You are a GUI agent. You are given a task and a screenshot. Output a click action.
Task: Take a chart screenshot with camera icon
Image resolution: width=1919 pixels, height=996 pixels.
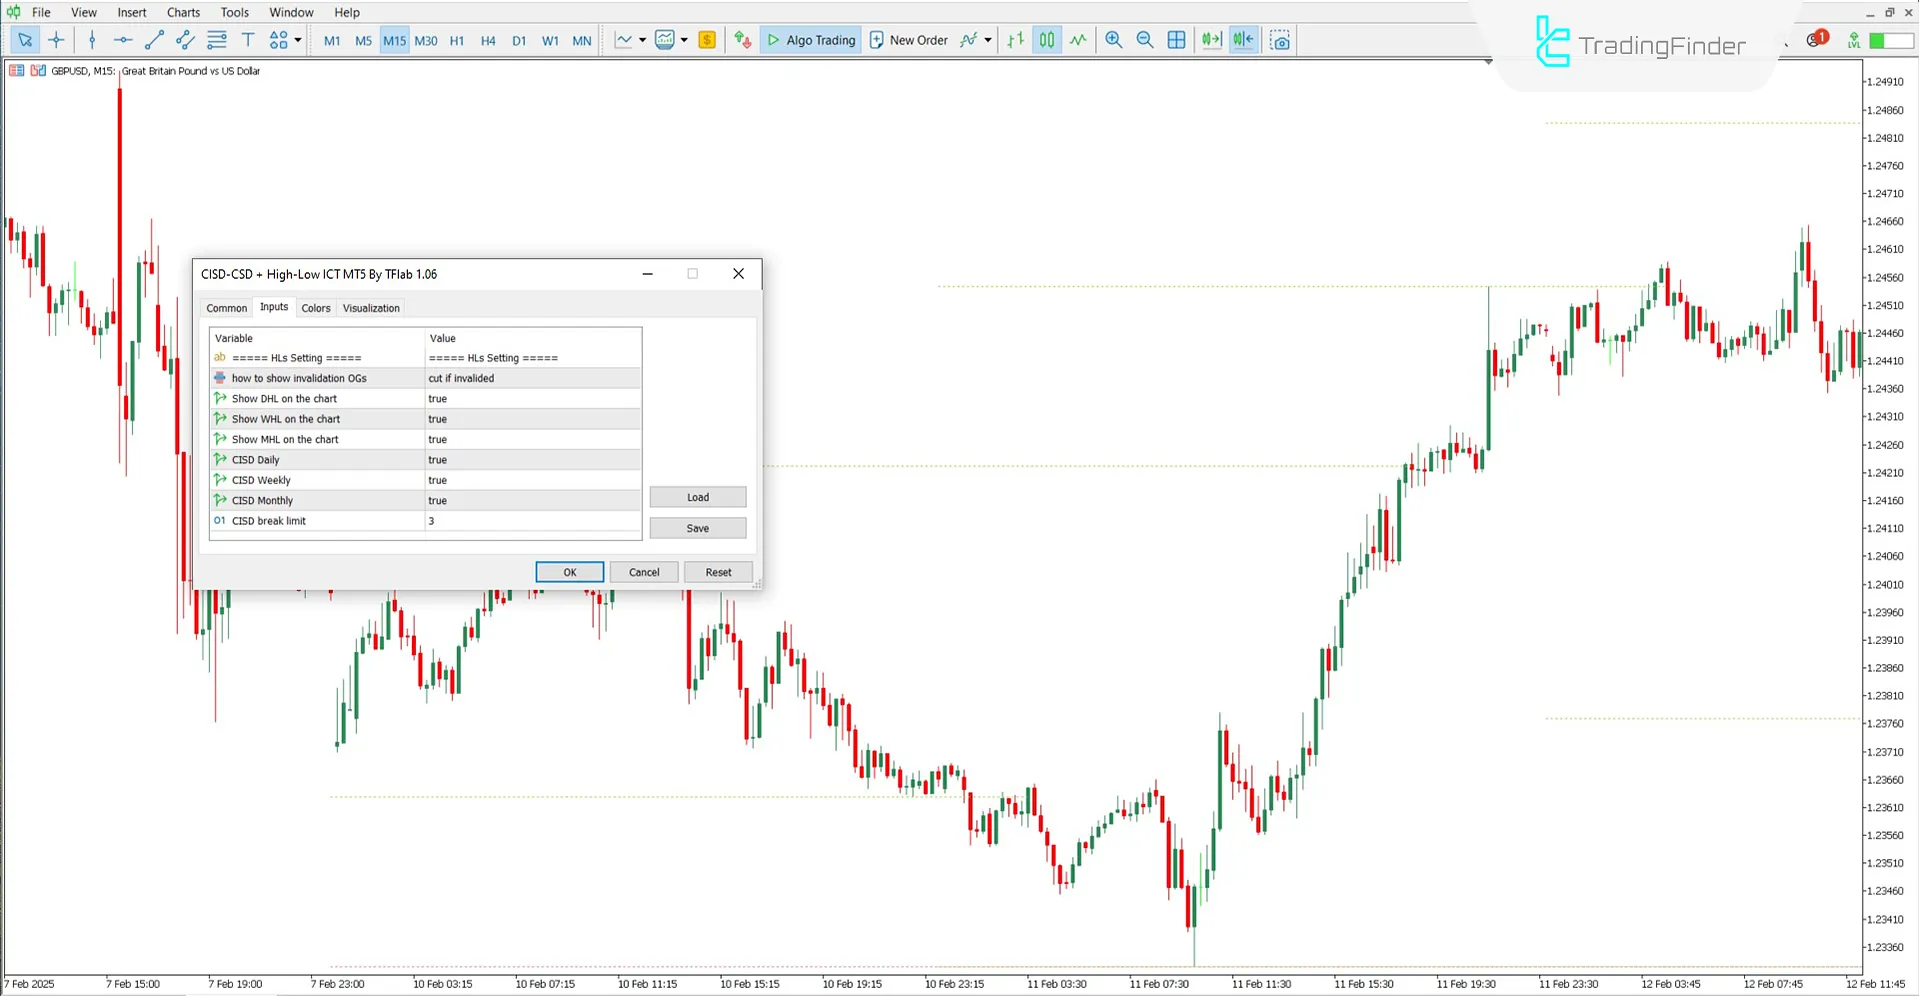tap(1280, 40)
